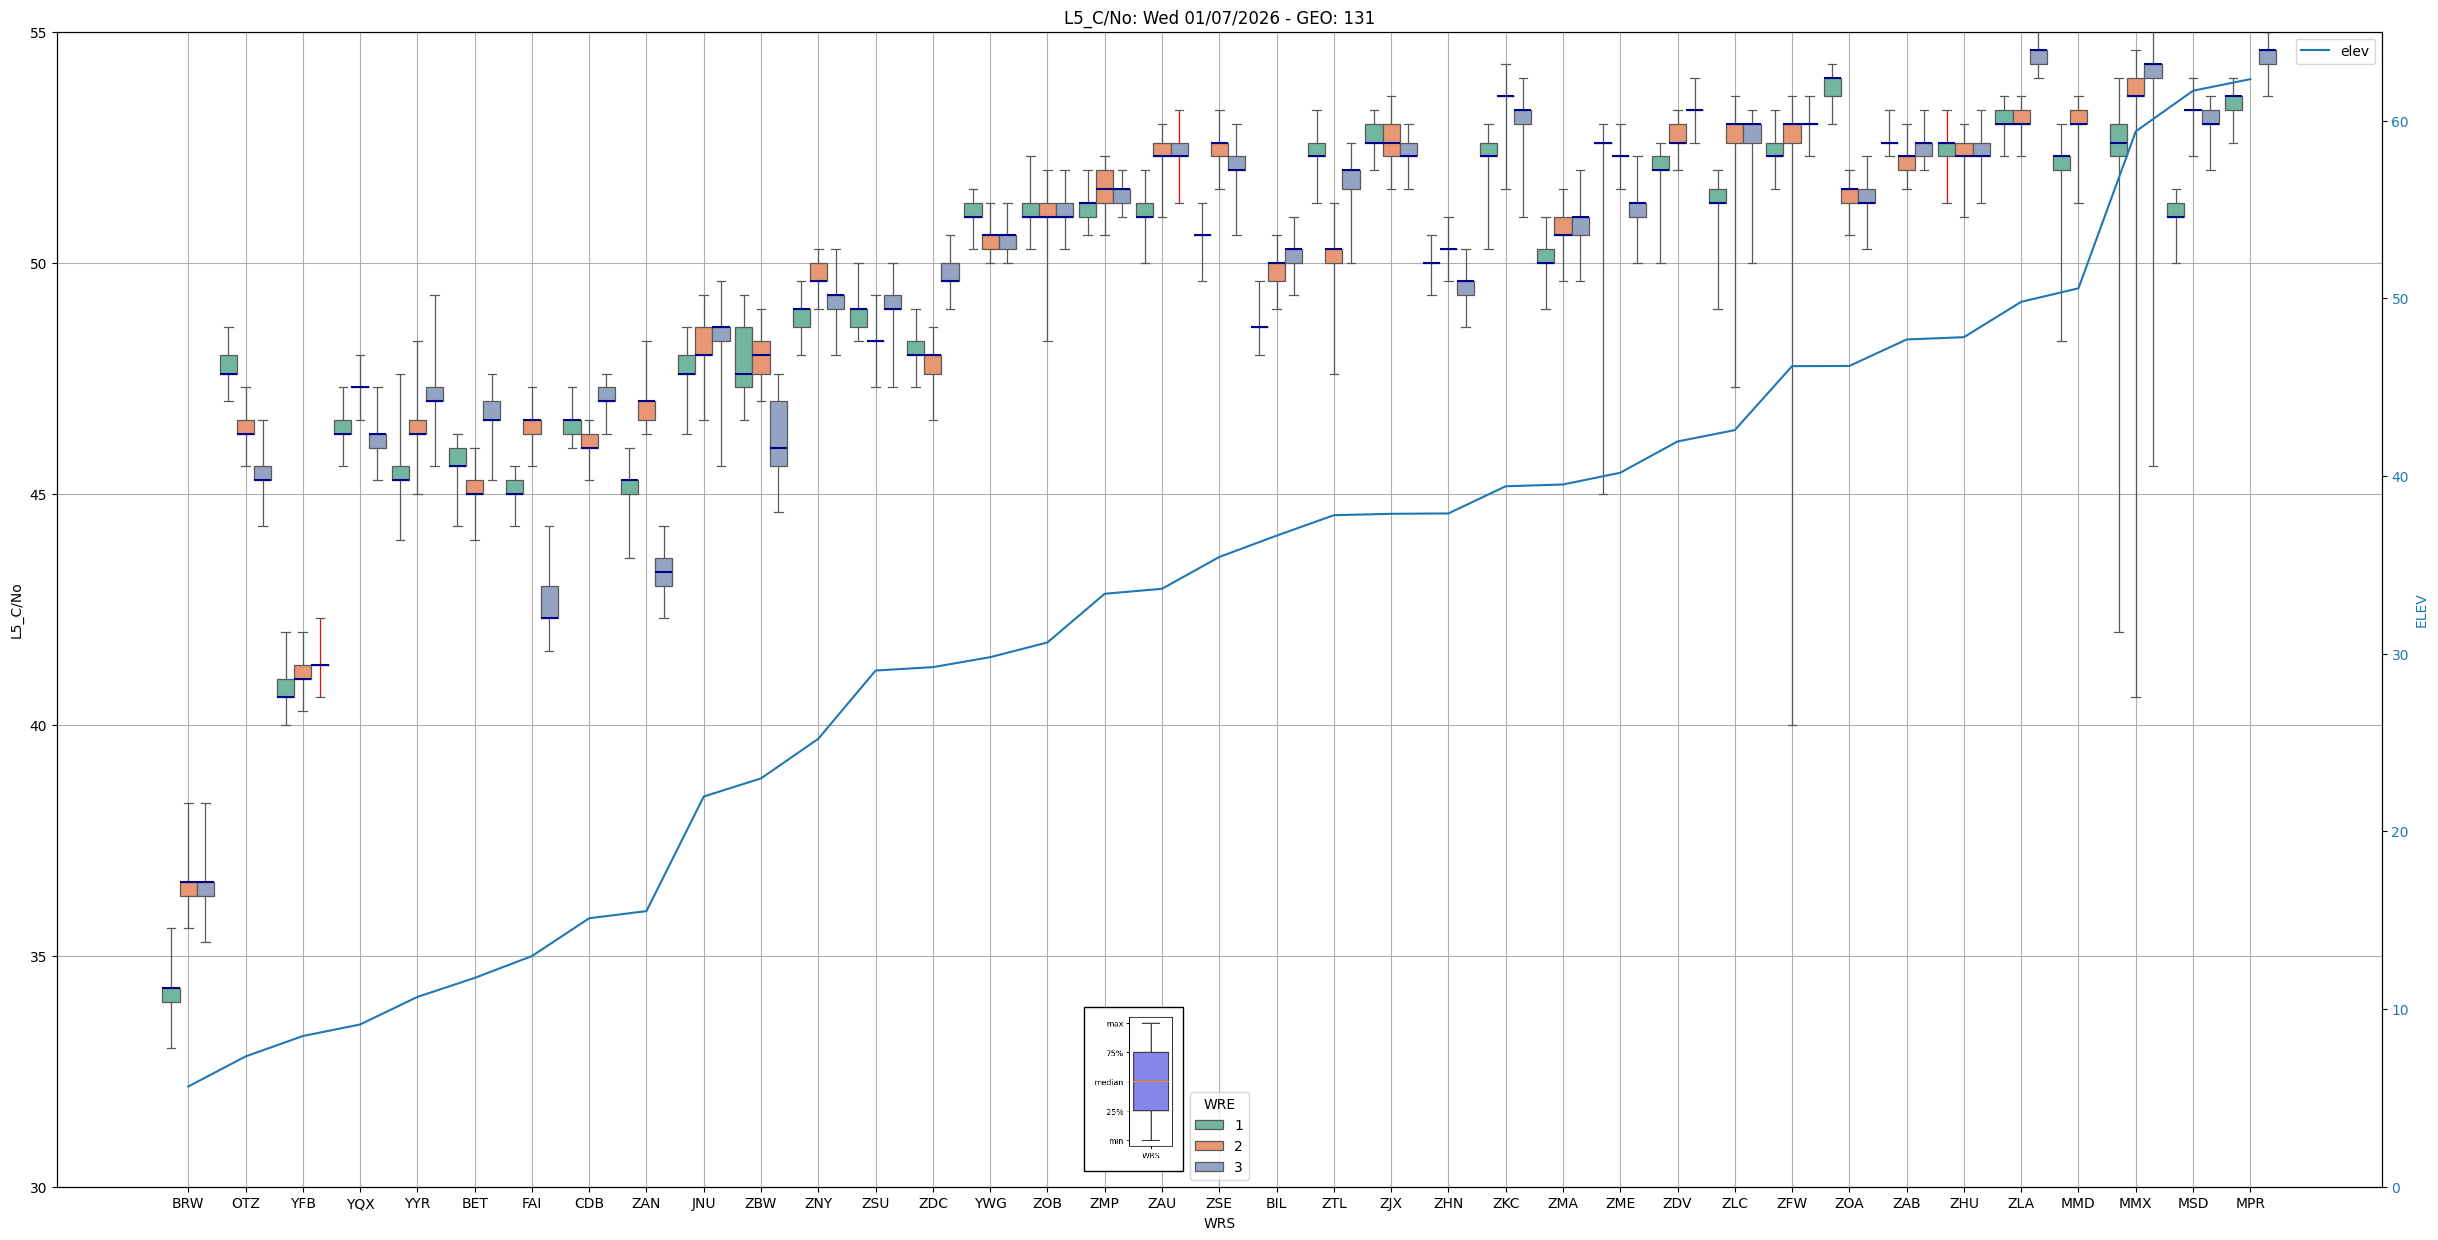Screen dimensions: 2438x1240
Task: Click the ZNY station axis label
Action: 818,1203
